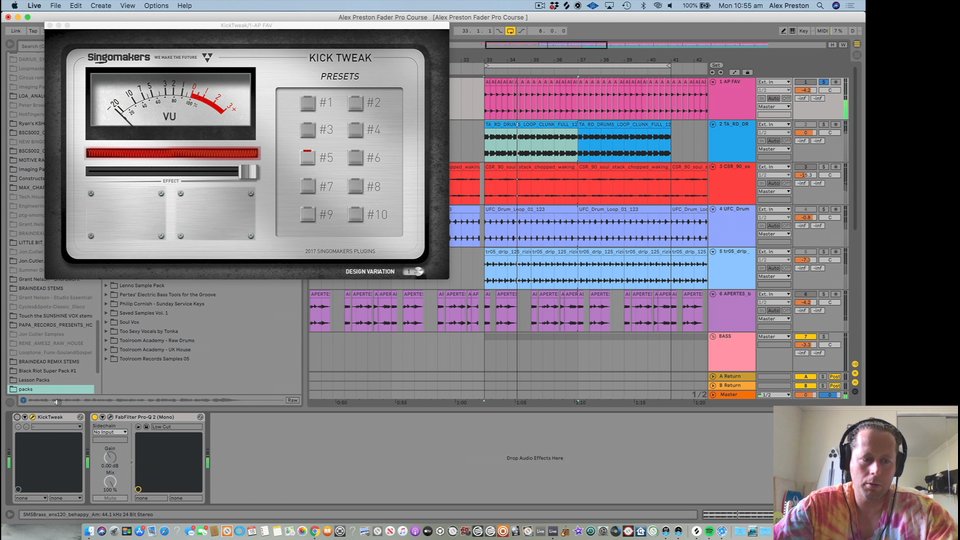The image size is (960, 540).
Task: Toggle the MIDI map mode button
Action: pos(822,31)
